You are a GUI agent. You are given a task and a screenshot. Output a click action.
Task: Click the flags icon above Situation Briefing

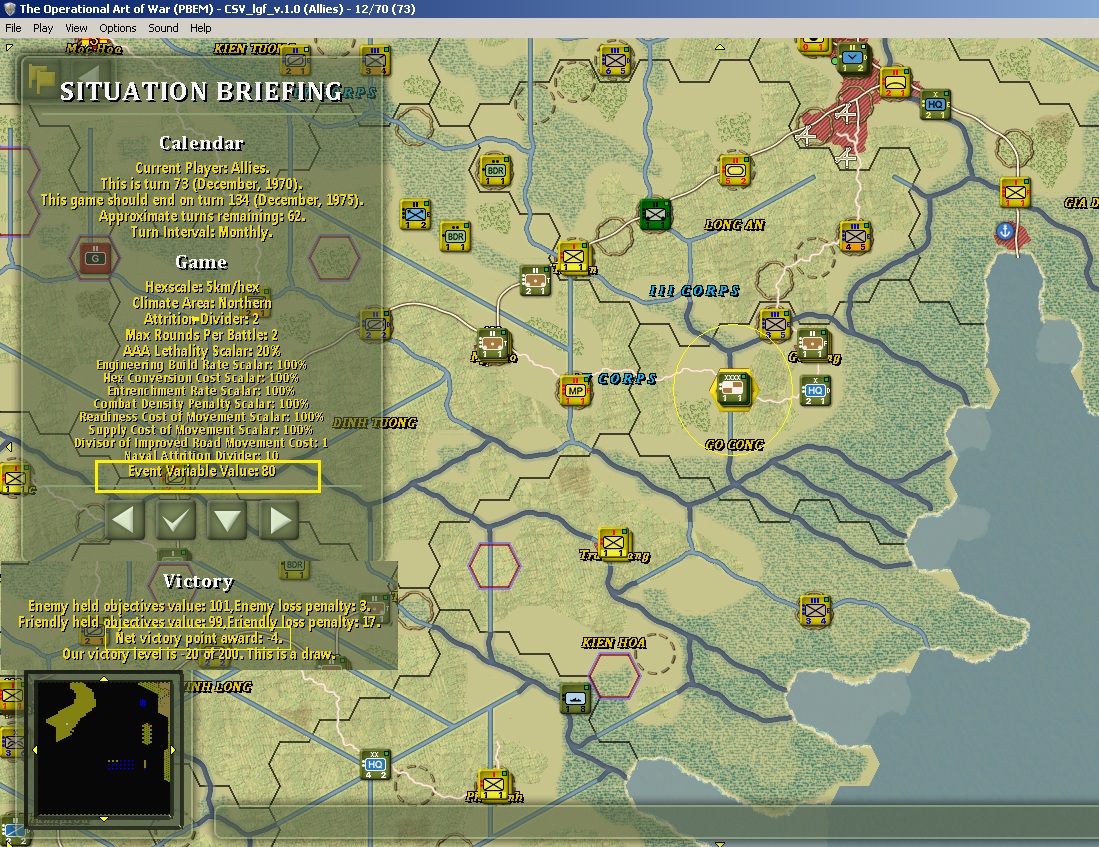tap(42, 77)
